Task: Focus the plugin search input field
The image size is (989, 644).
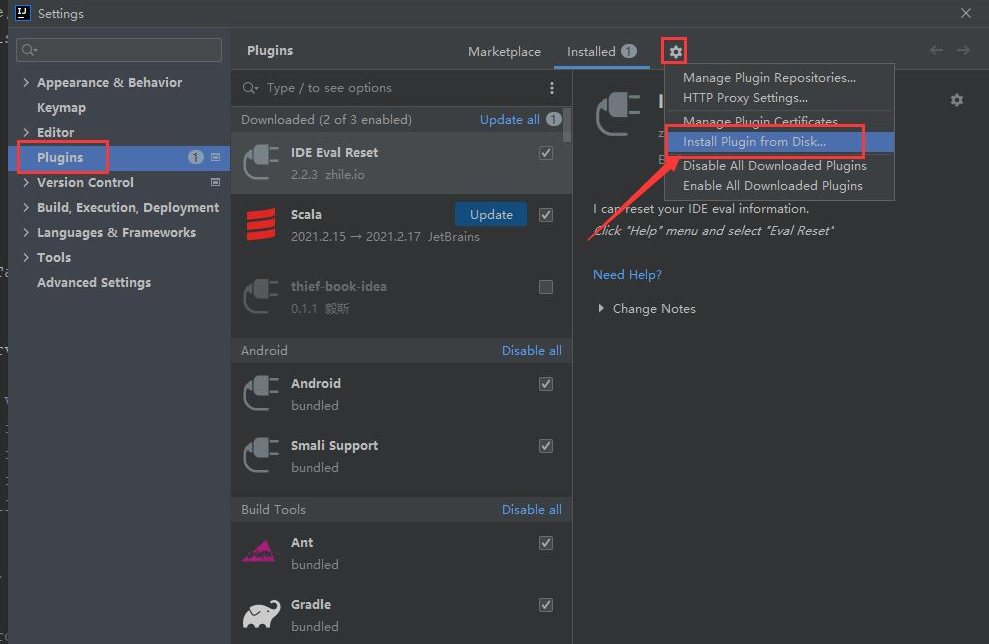Action: point(402,88)
